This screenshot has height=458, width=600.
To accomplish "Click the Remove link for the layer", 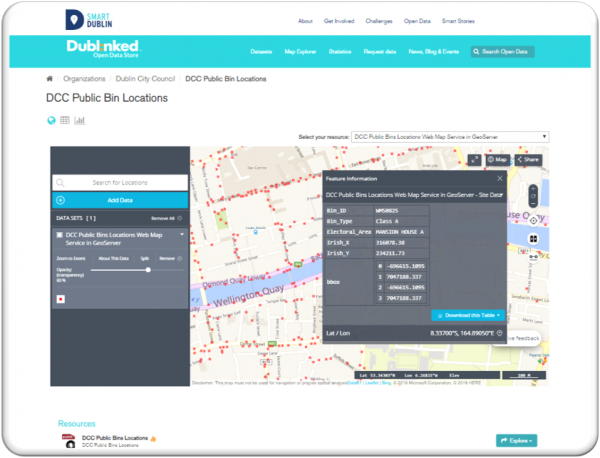I will (167, 259).
